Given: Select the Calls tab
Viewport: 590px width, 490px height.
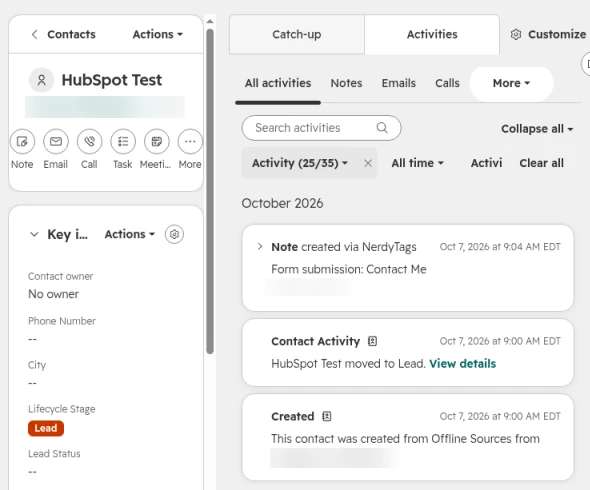Looking at the screenshot, I should point(447,83).
